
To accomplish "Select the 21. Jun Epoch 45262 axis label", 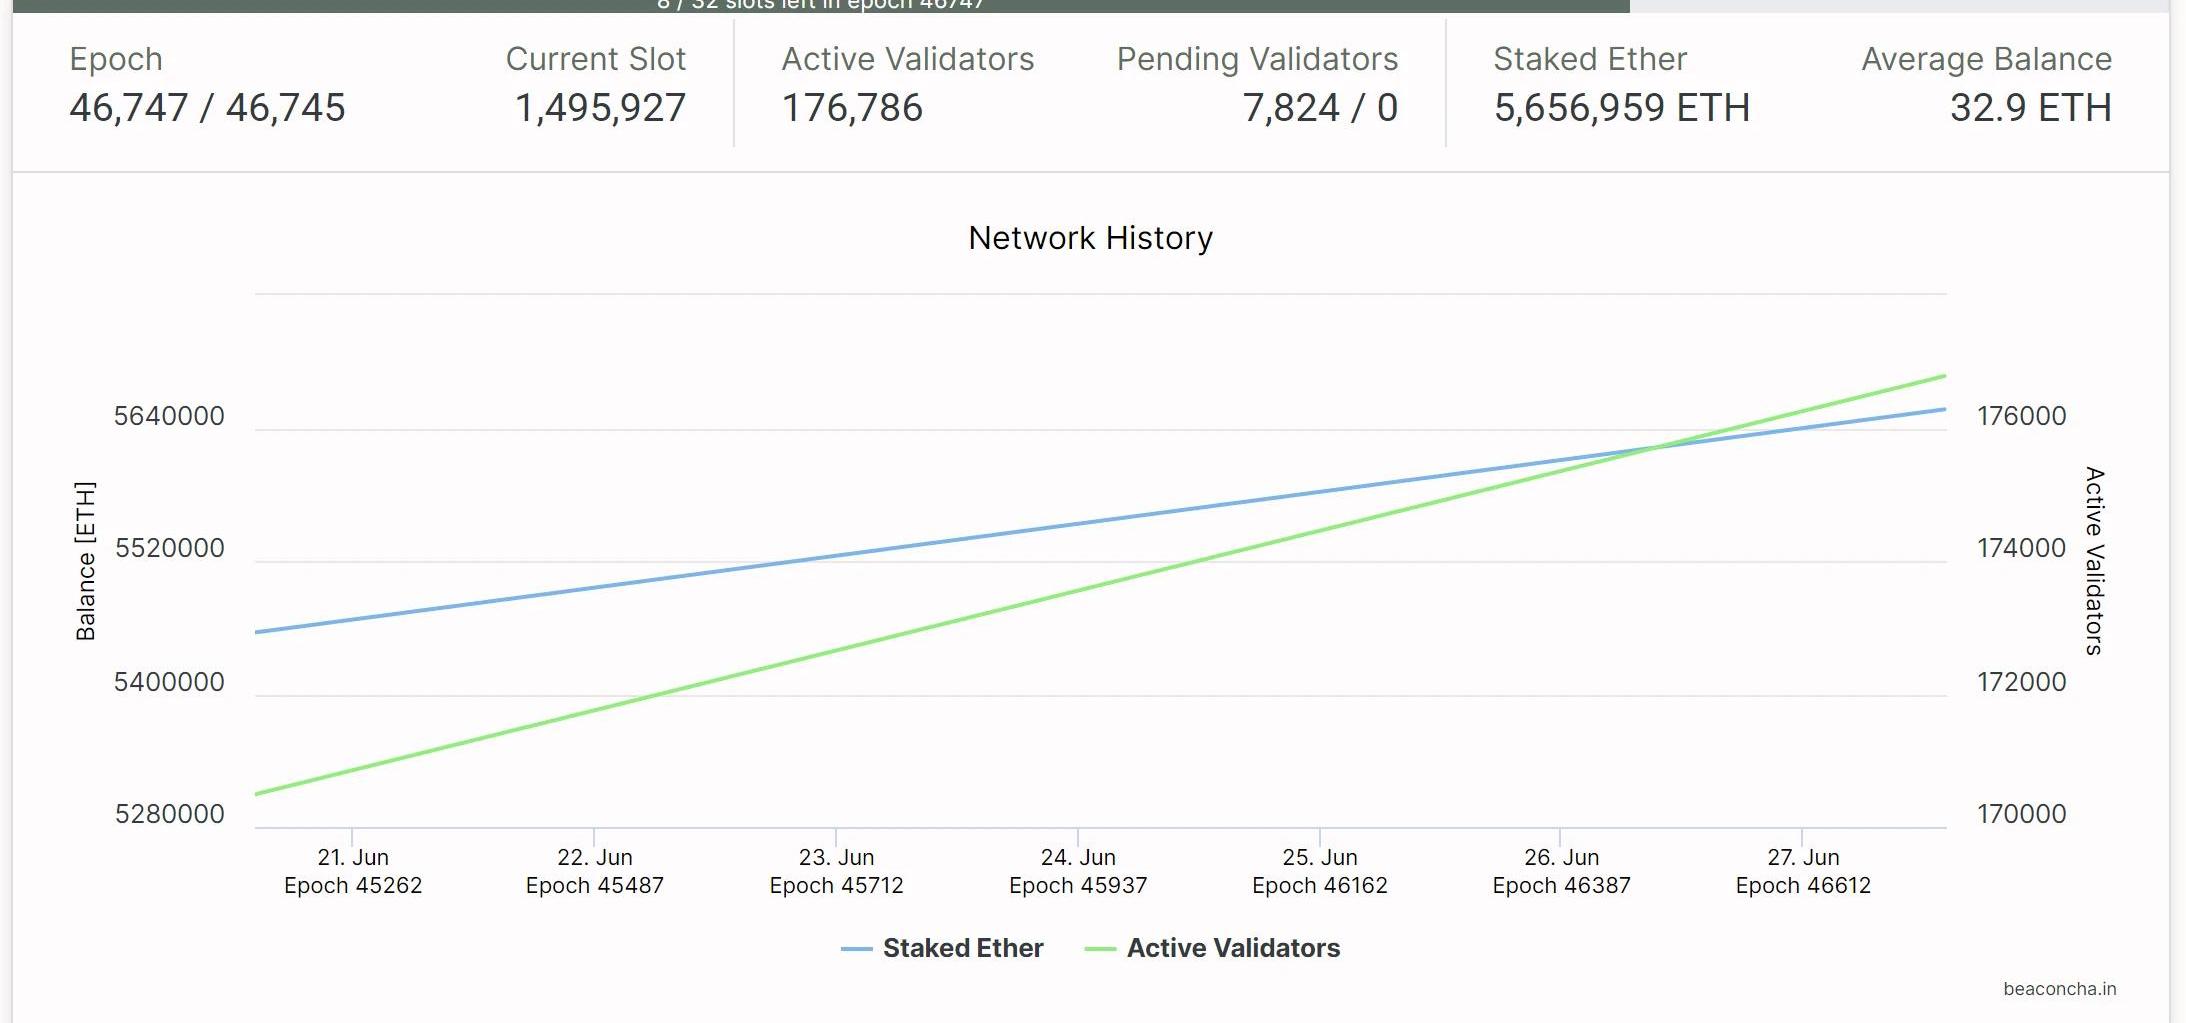I will [353, 871].
